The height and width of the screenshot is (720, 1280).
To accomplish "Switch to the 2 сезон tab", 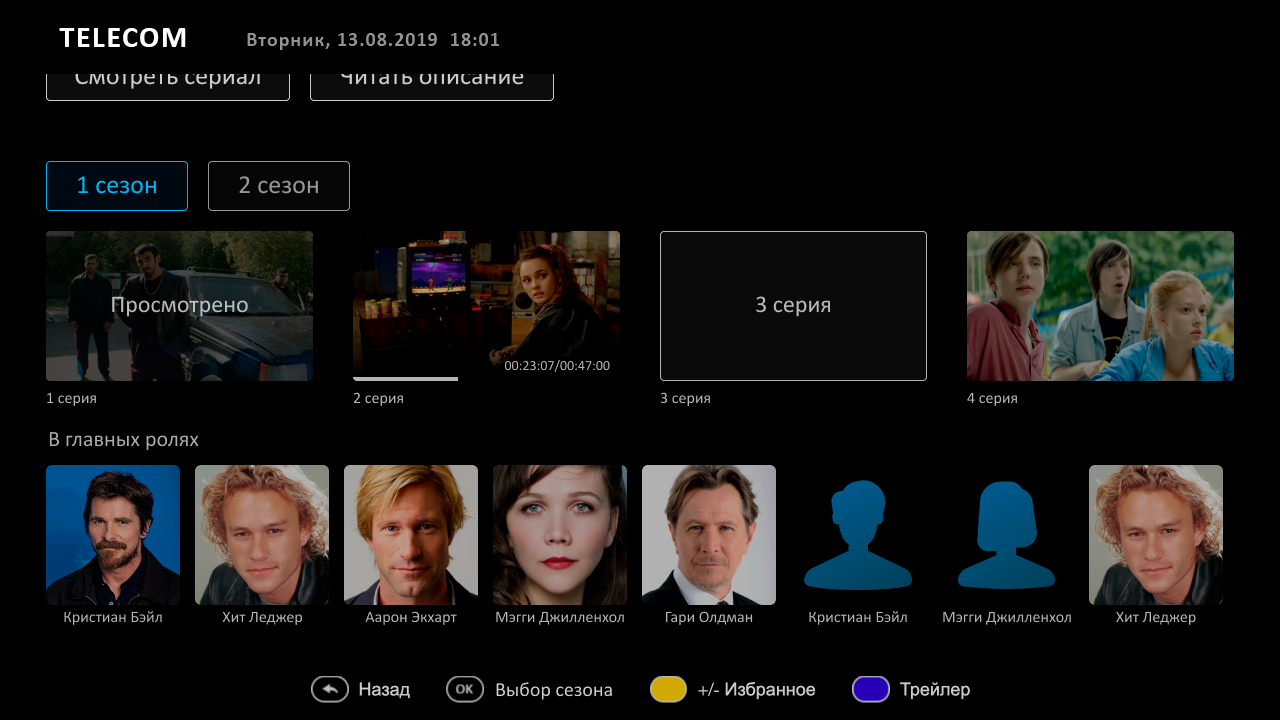I will point(279,186).
